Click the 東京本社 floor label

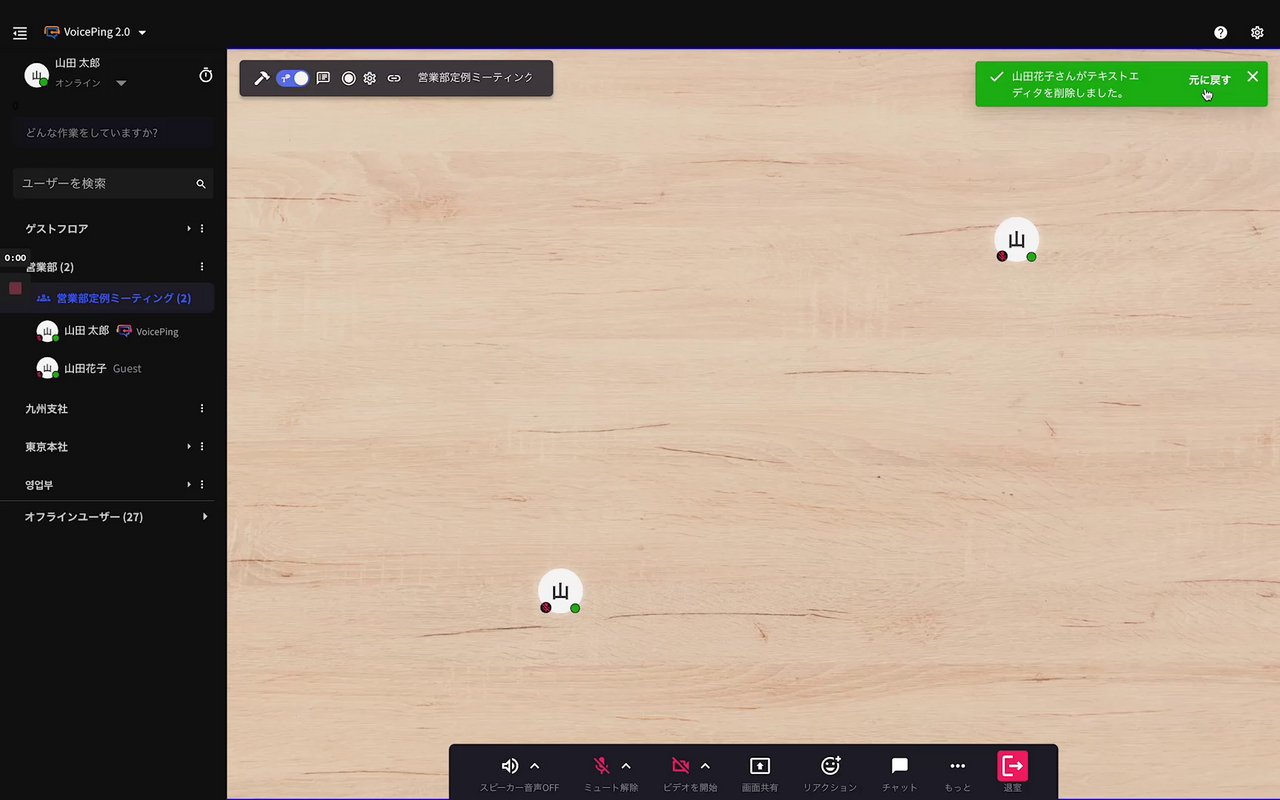pyautogui.click(x=46, y=447)
